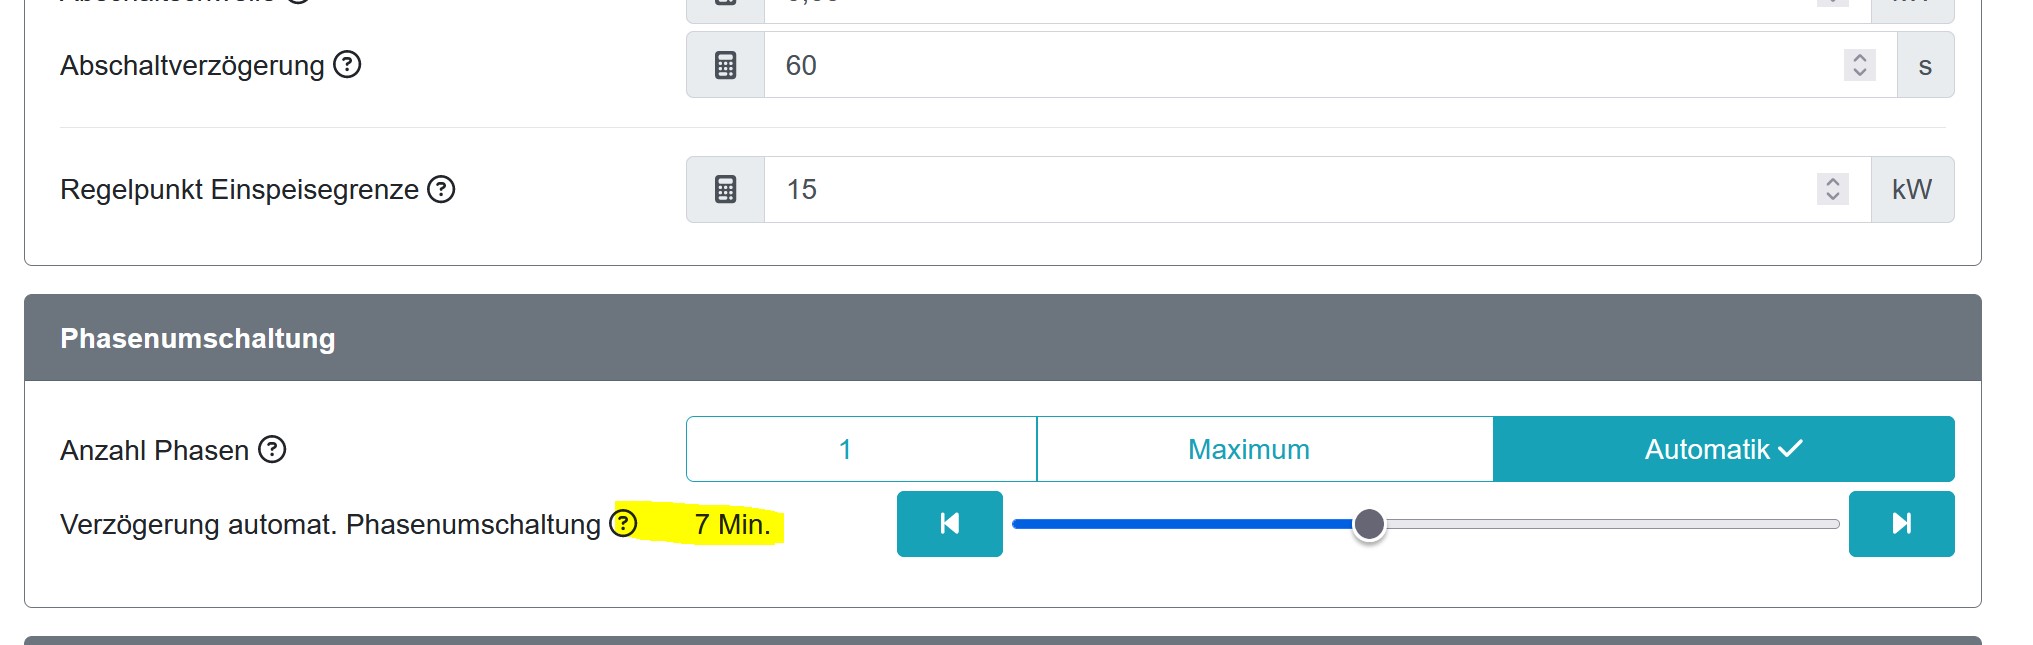The height and width of the screenshot is (645, 2033).
Task: Click the Phasenumschaltung section header
Action: pyautogui.click(x=1003, y=338)
